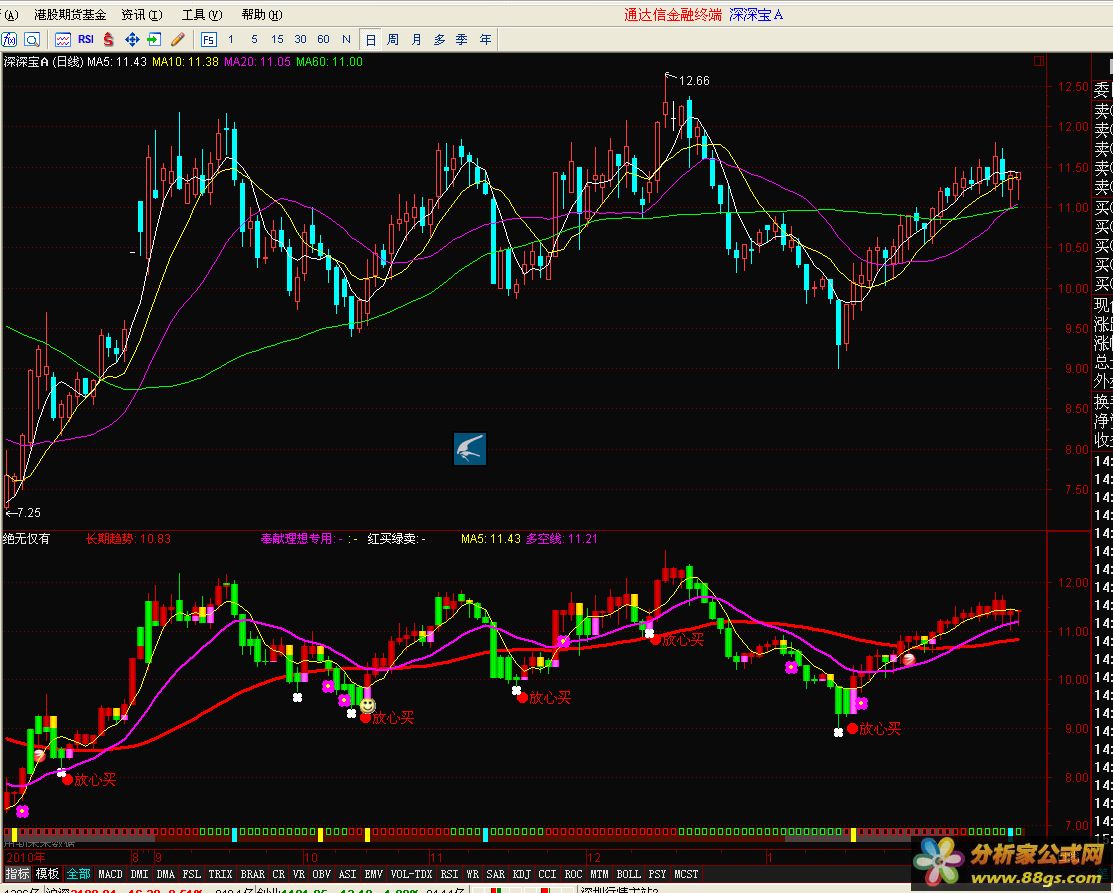Select the KDJ indicator tab

(521, 874)
